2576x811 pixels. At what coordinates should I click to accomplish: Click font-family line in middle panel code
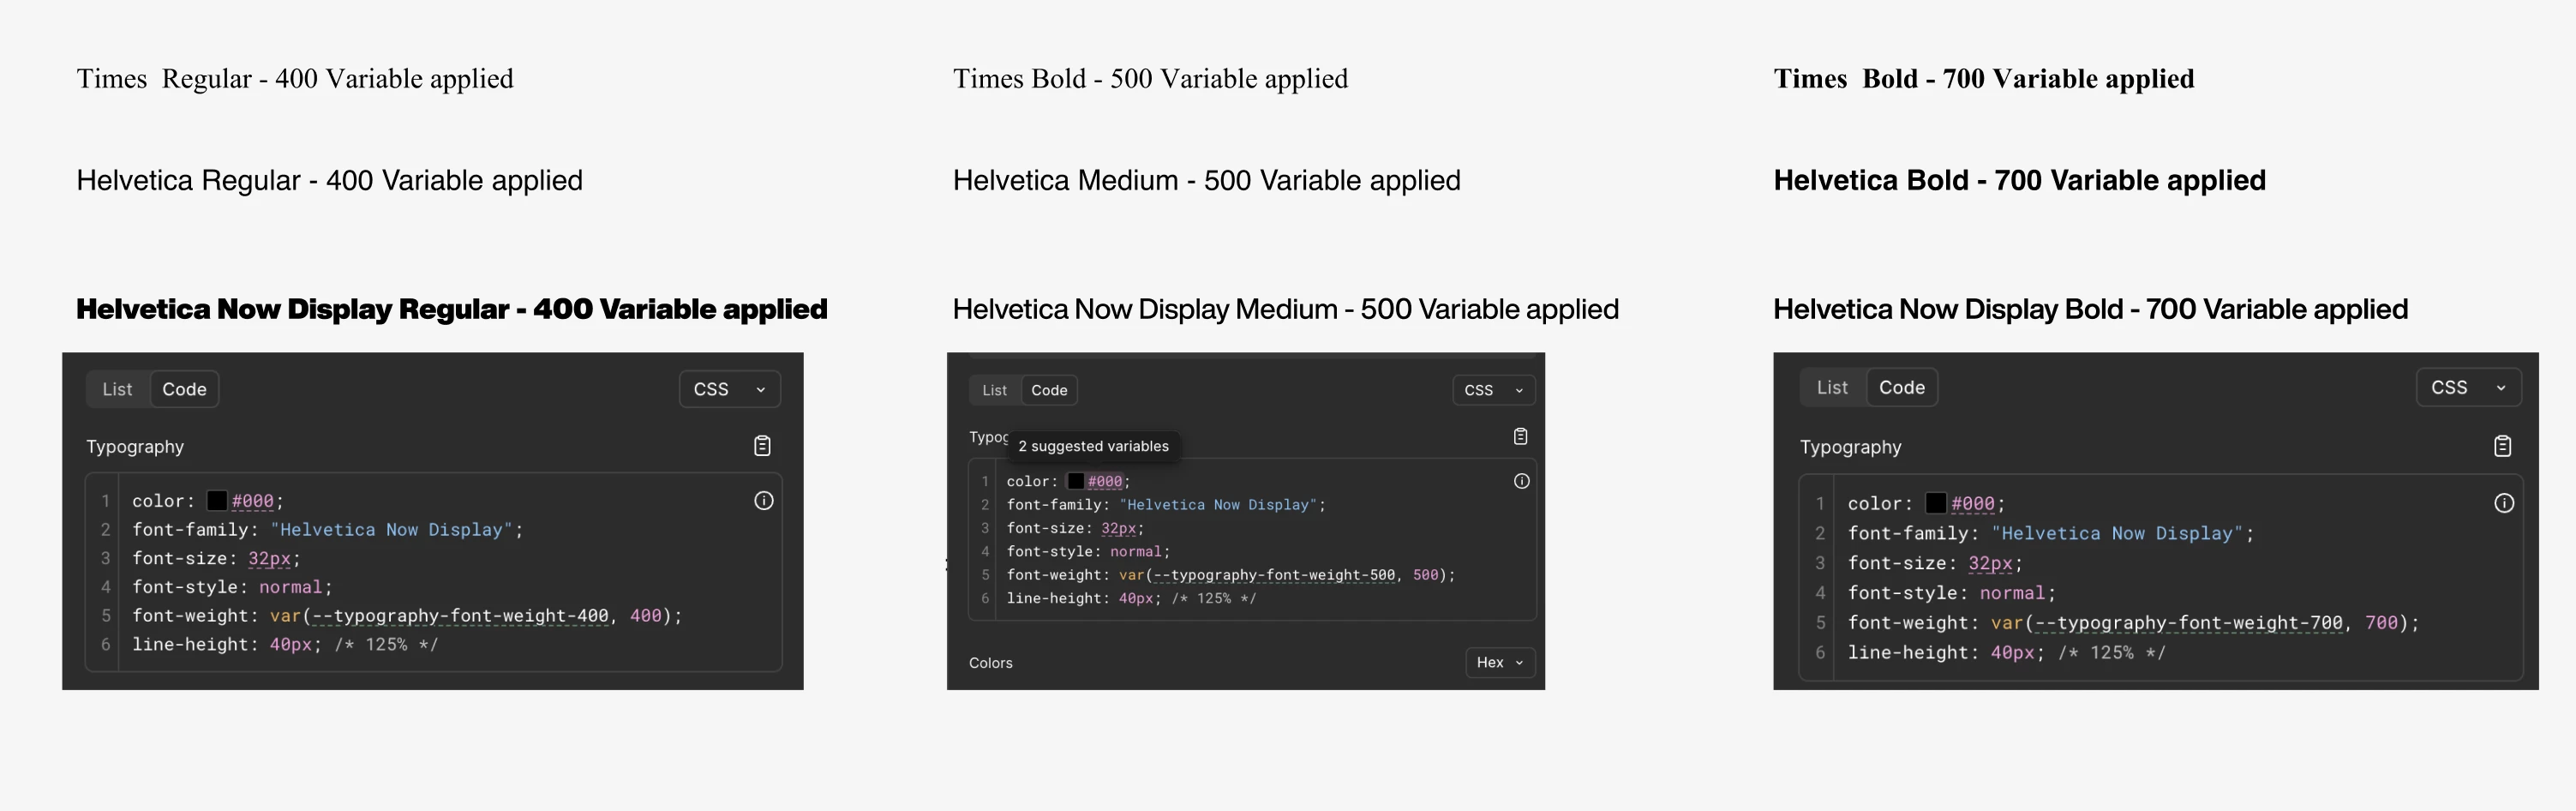(x=1166, y=505)
